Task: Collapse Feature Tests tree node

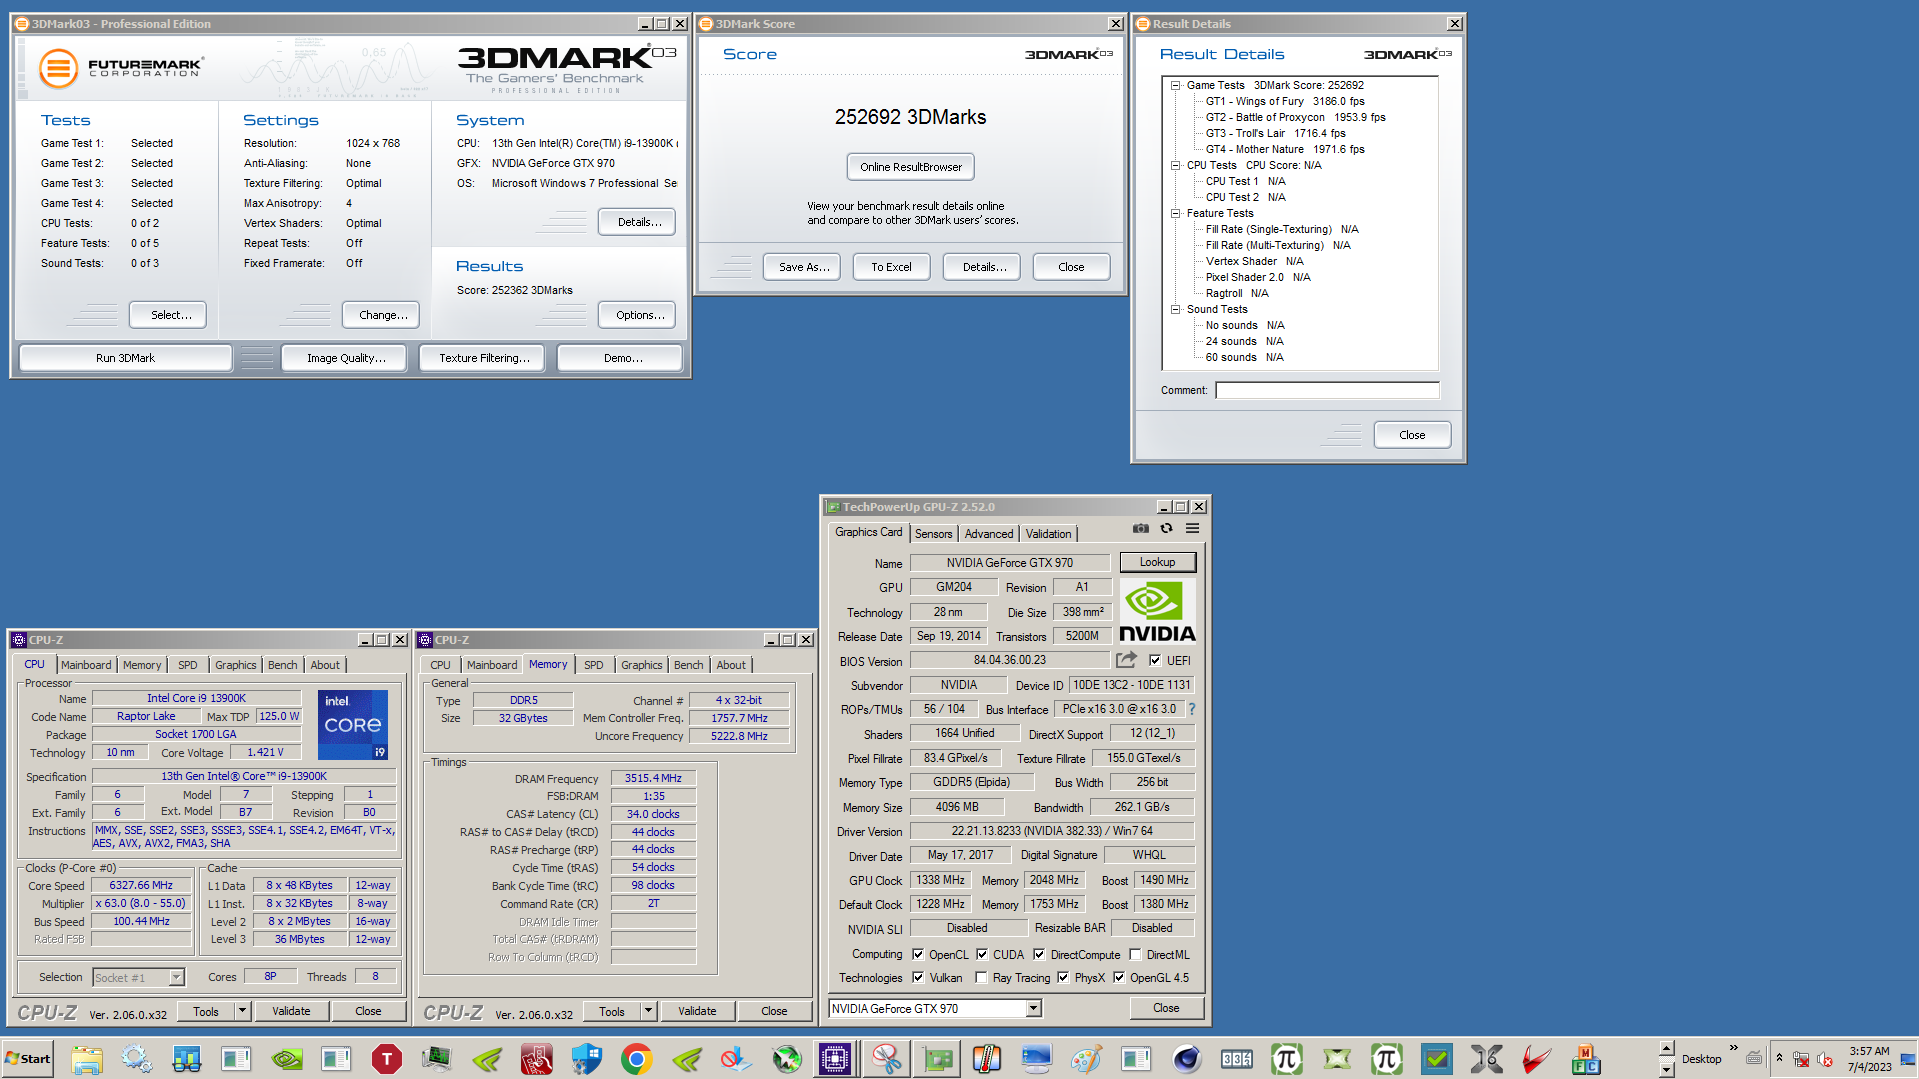Action: [x=1176, y=213]
